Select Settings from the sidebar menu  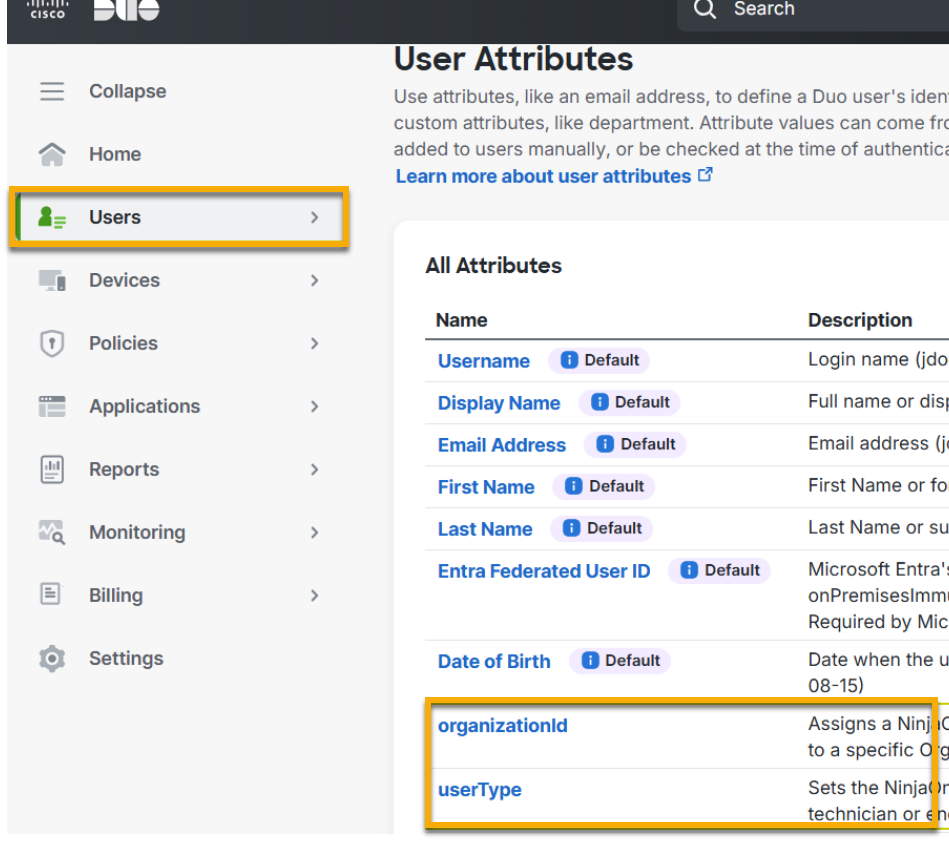[126, 658]
